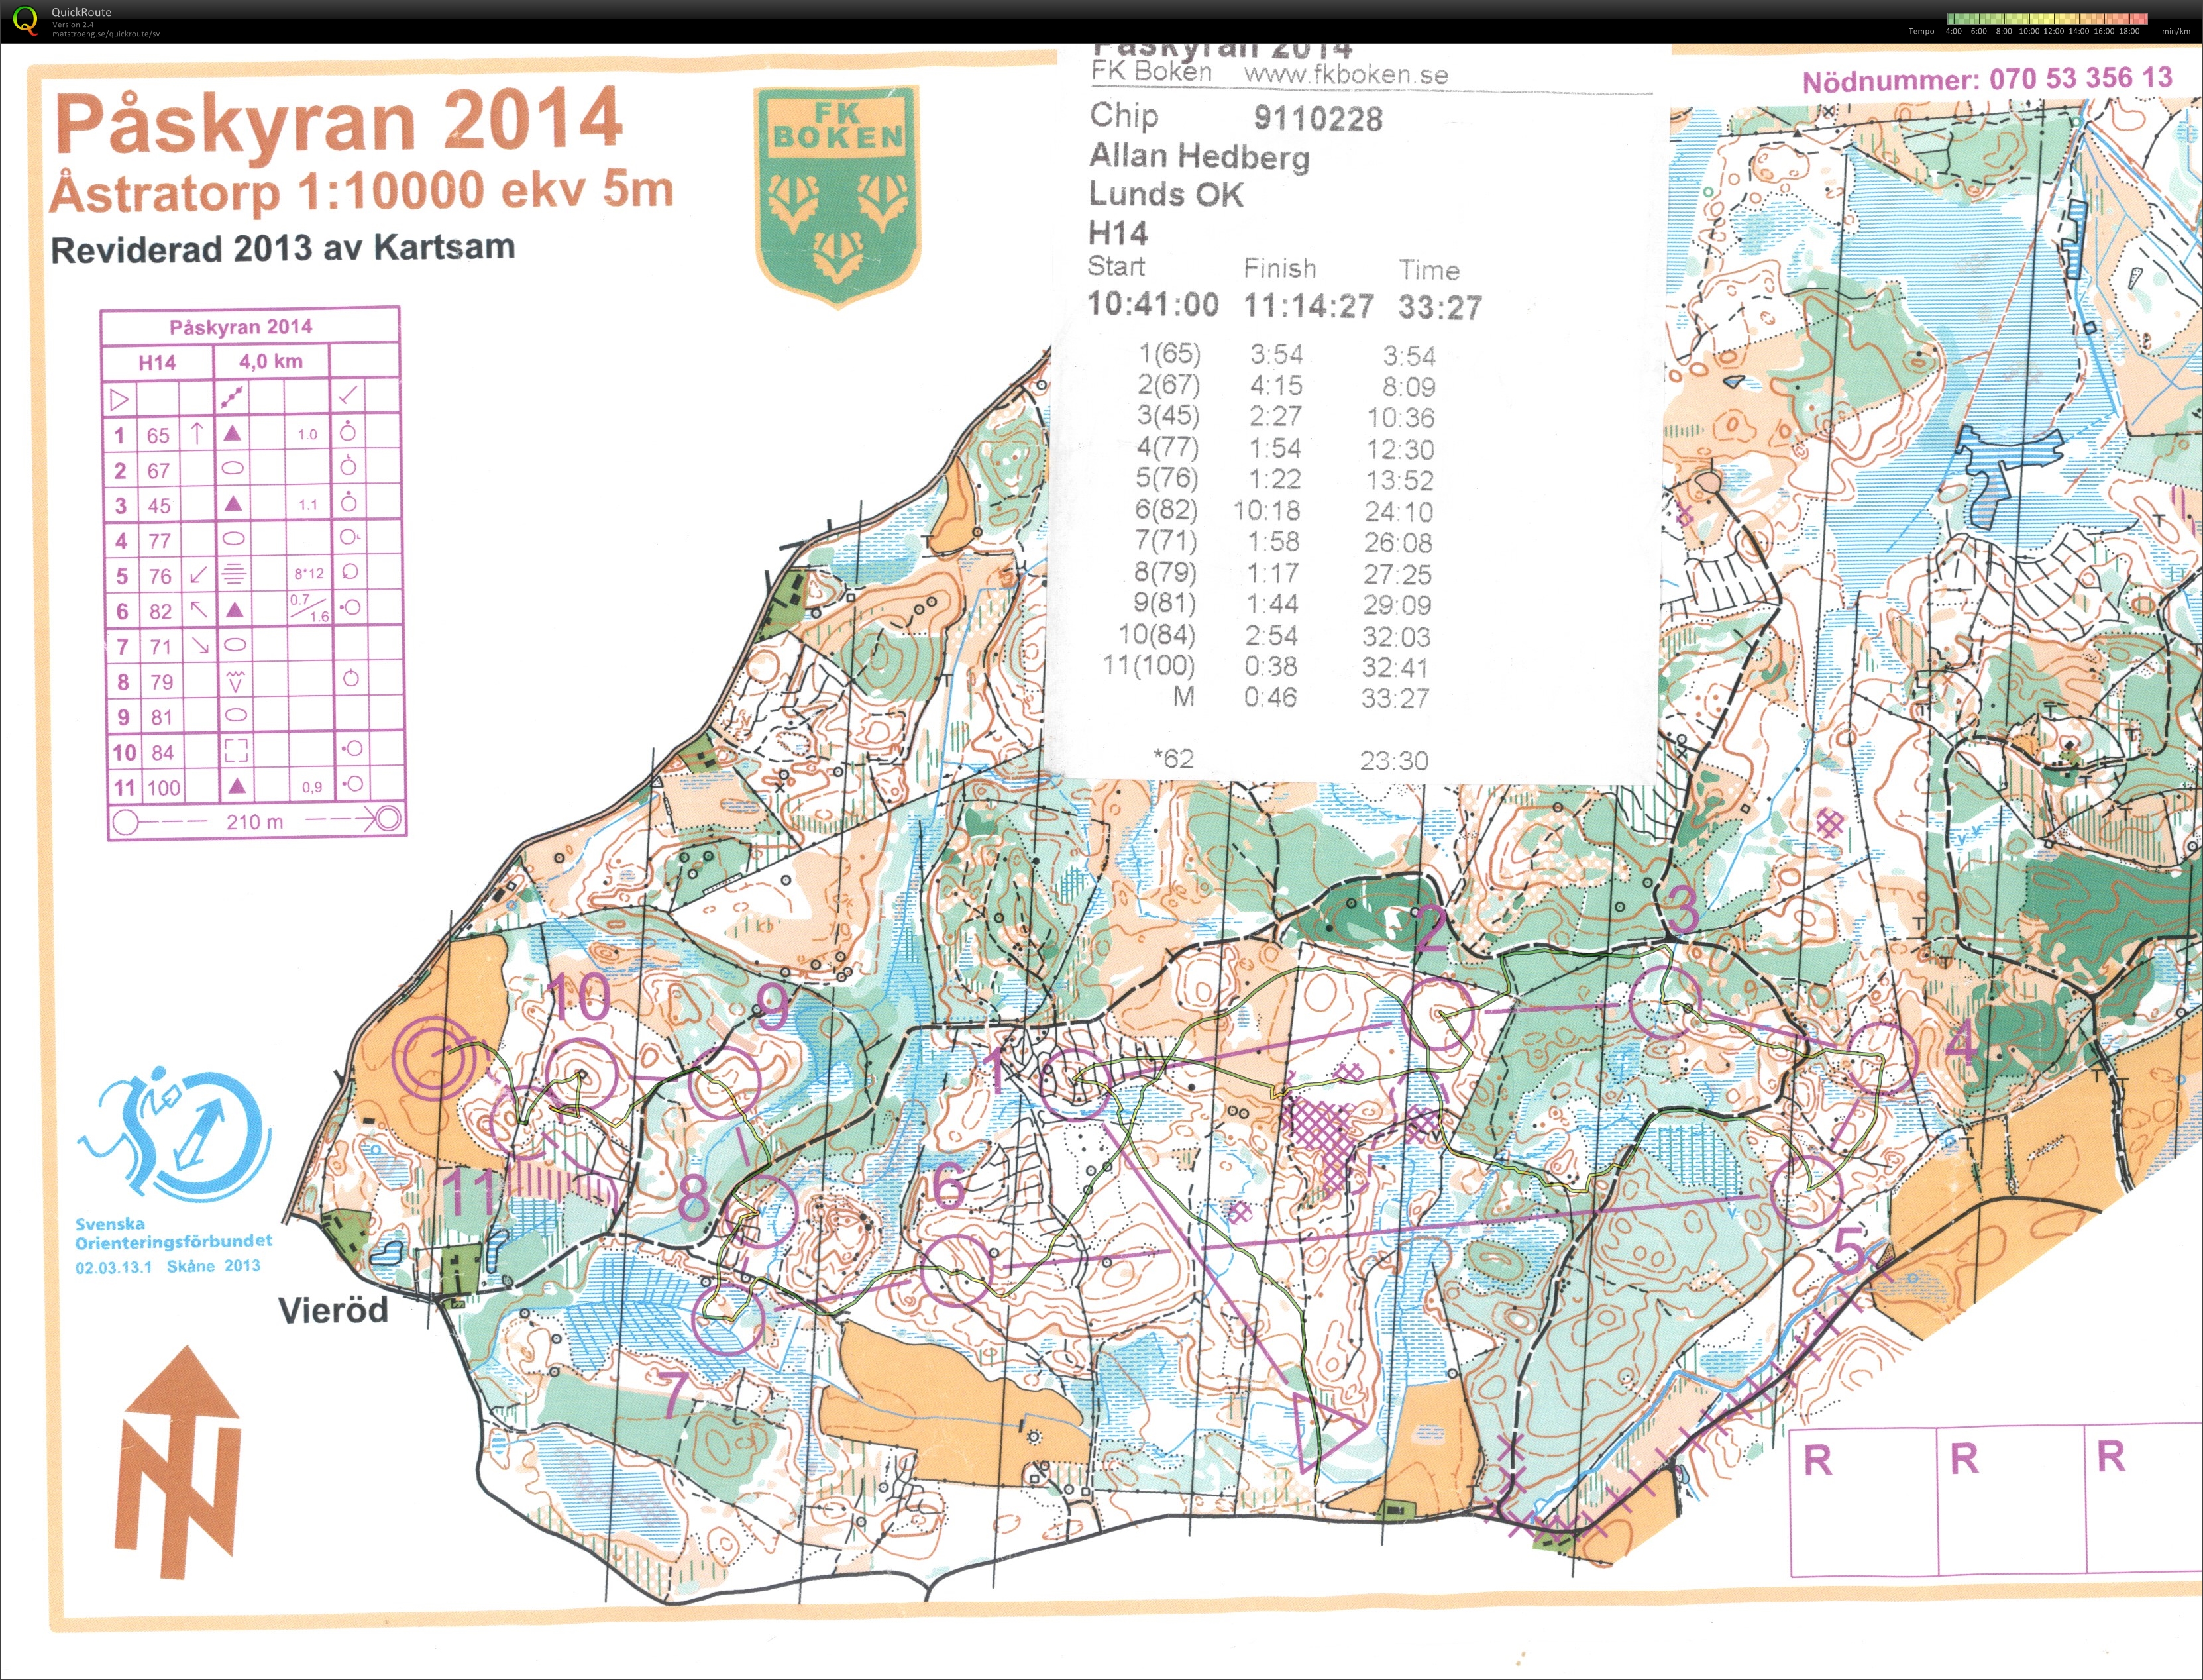Click control circle 3 on the map
The height and width of the screenshot is (1680, 2203).
coord(1665,1002)
